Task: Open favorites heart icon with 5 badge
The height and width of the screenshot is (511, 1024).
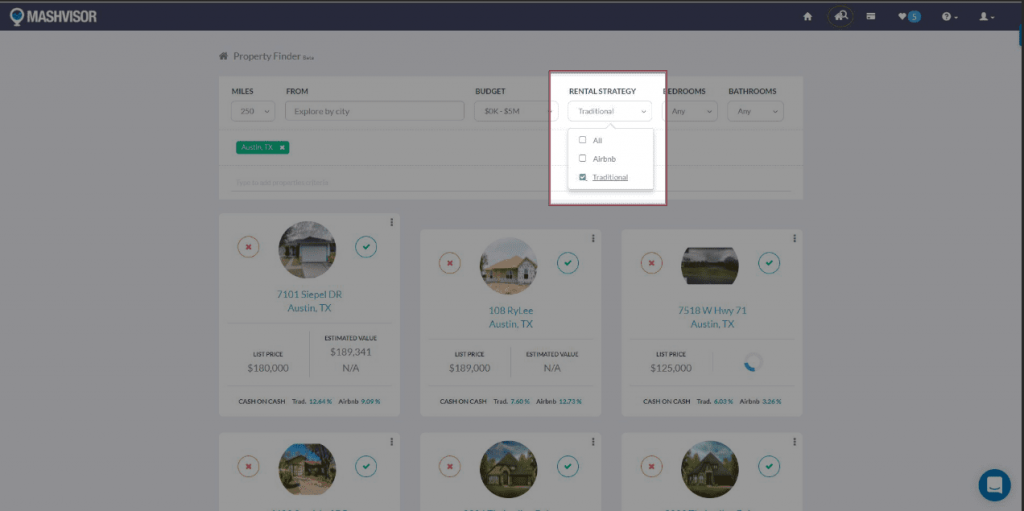Action: pos(908,16)
